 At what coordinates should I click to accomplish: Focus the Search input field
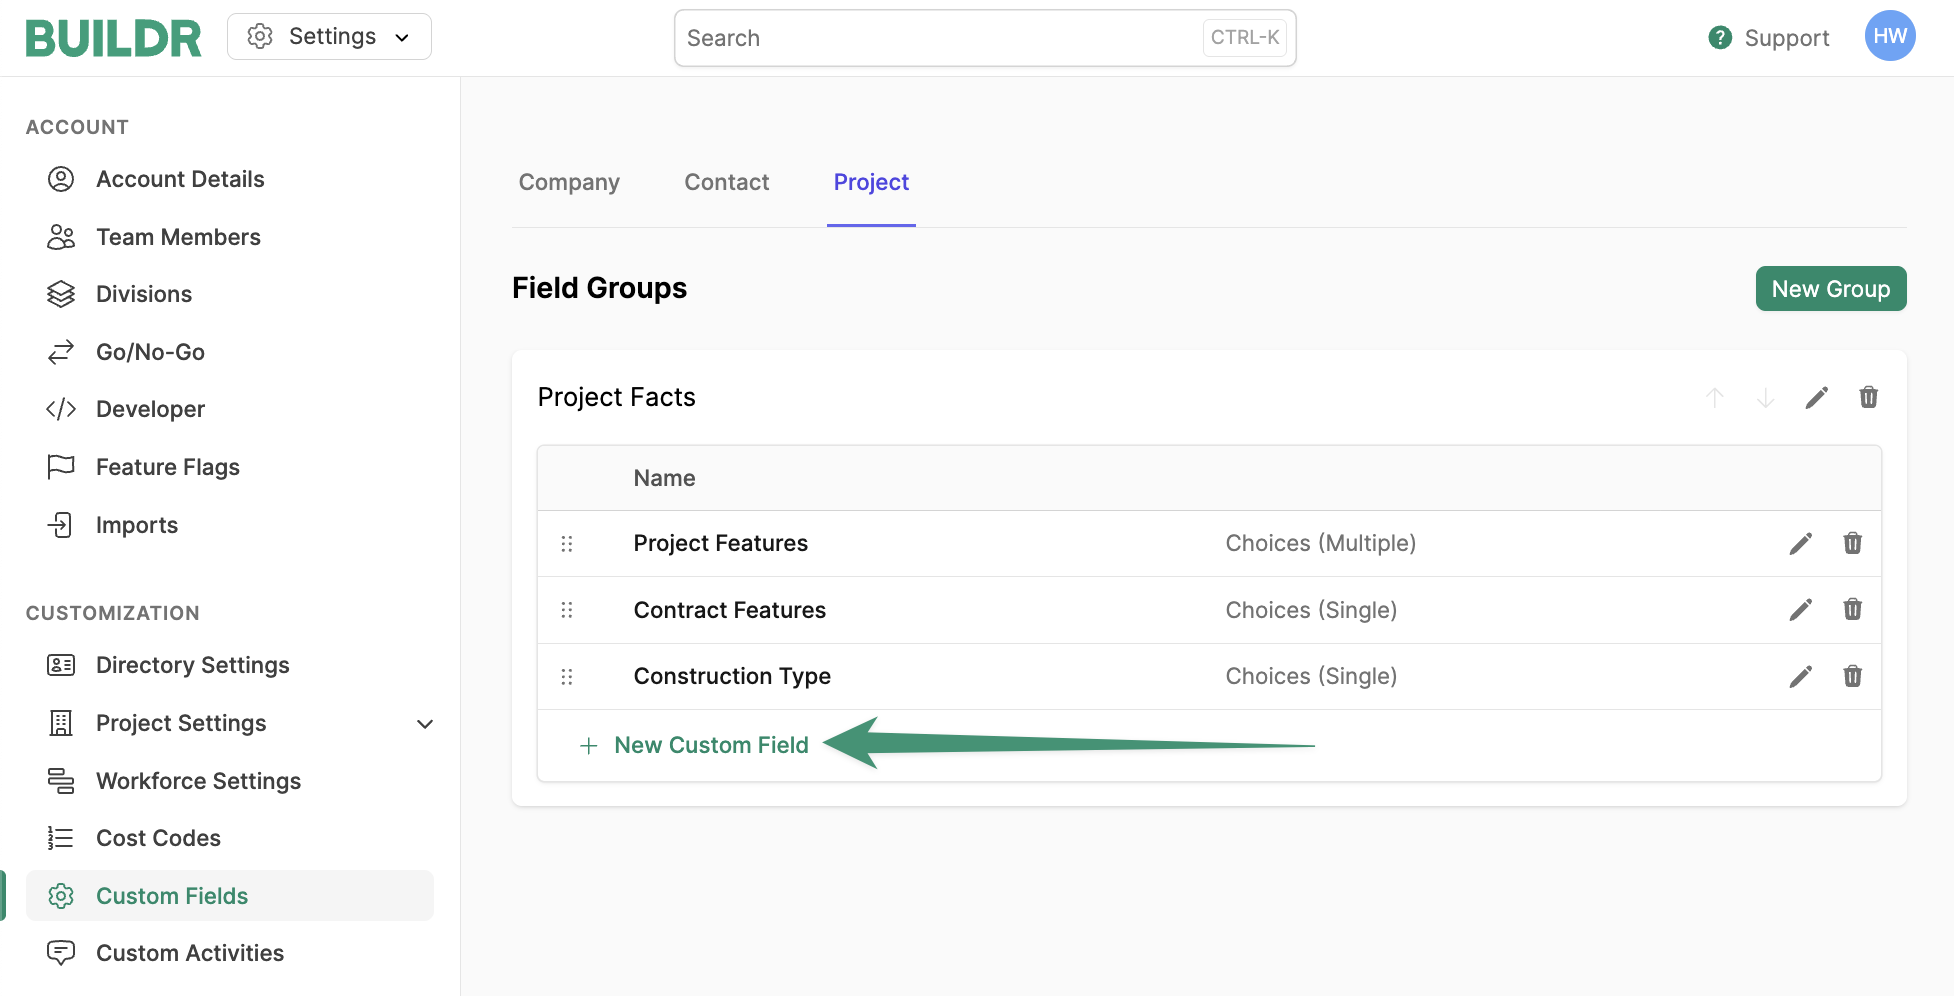click(x=940, y=38)
